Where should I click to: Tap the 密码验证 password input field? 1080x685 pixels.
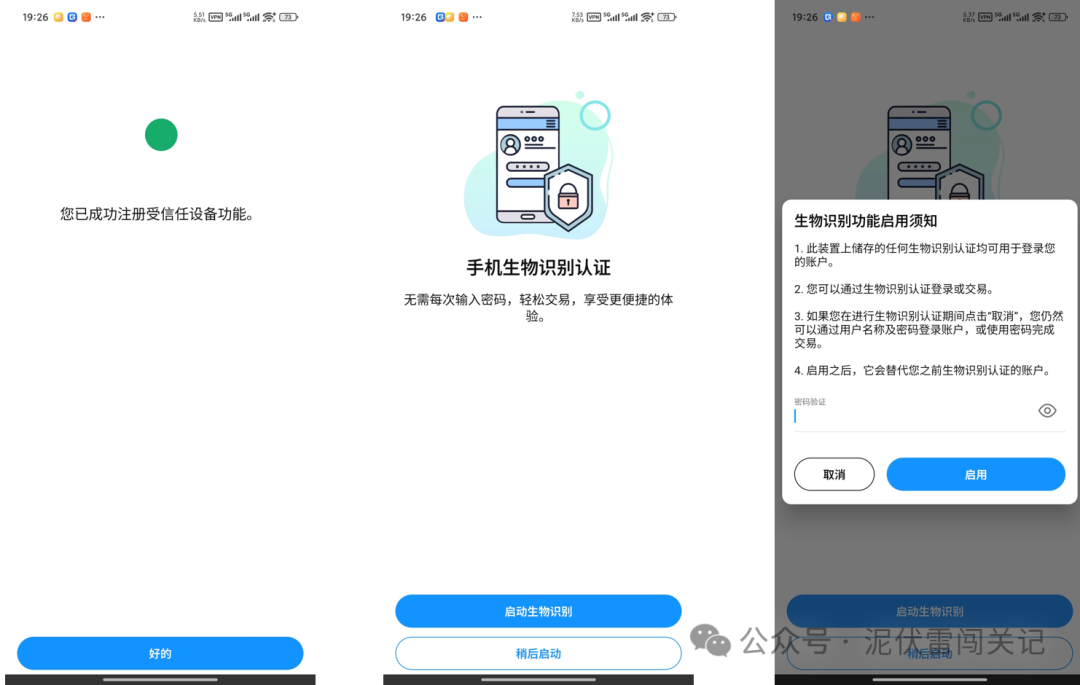pyautogui.click(x=900, y=413)
